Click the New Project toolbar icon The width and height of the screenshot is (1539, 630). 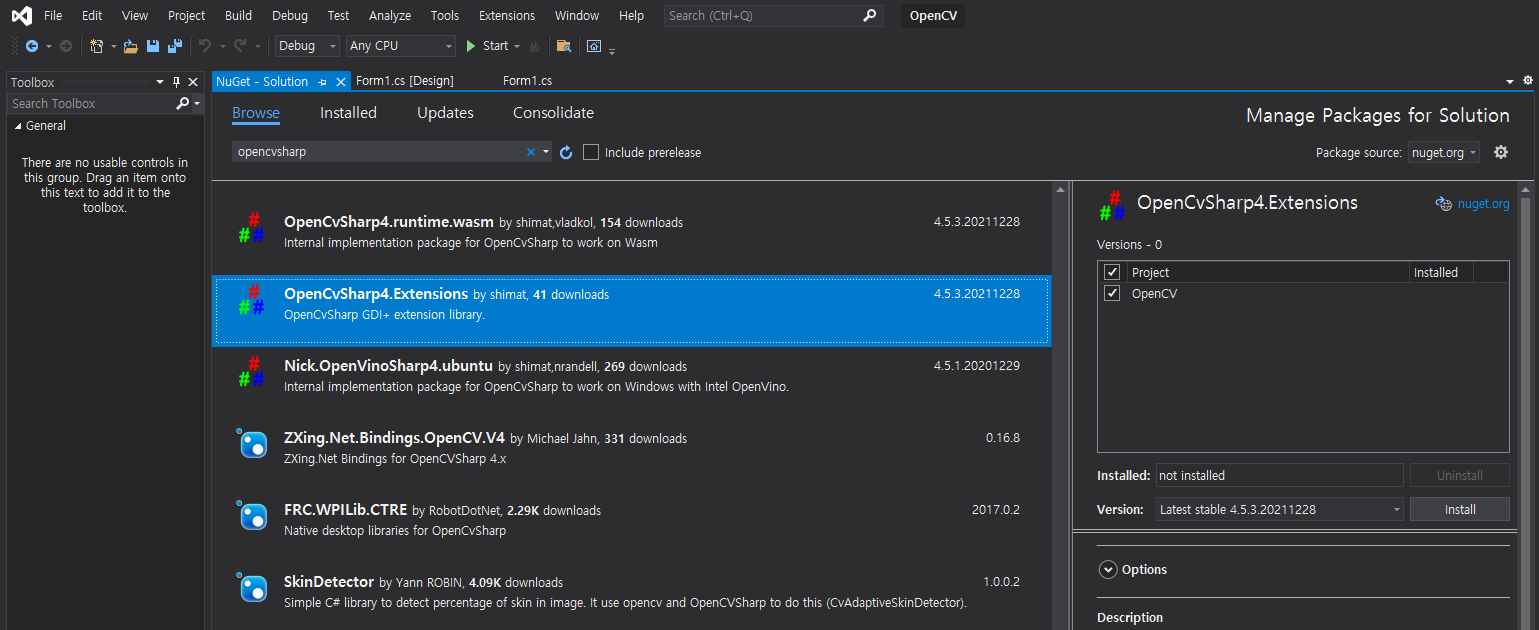click(97, 46)
